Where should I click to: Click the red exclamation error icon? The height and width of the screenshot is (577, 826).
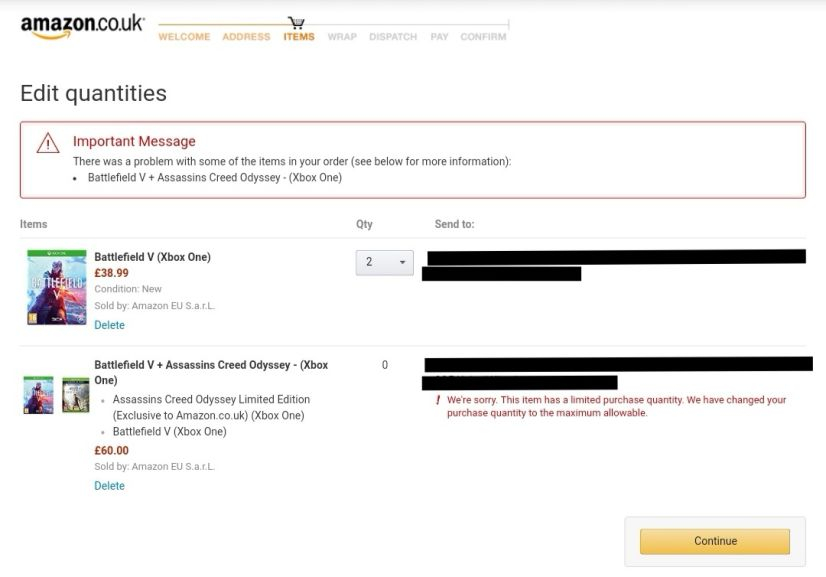pyautogui.click(x=438, y=400)
